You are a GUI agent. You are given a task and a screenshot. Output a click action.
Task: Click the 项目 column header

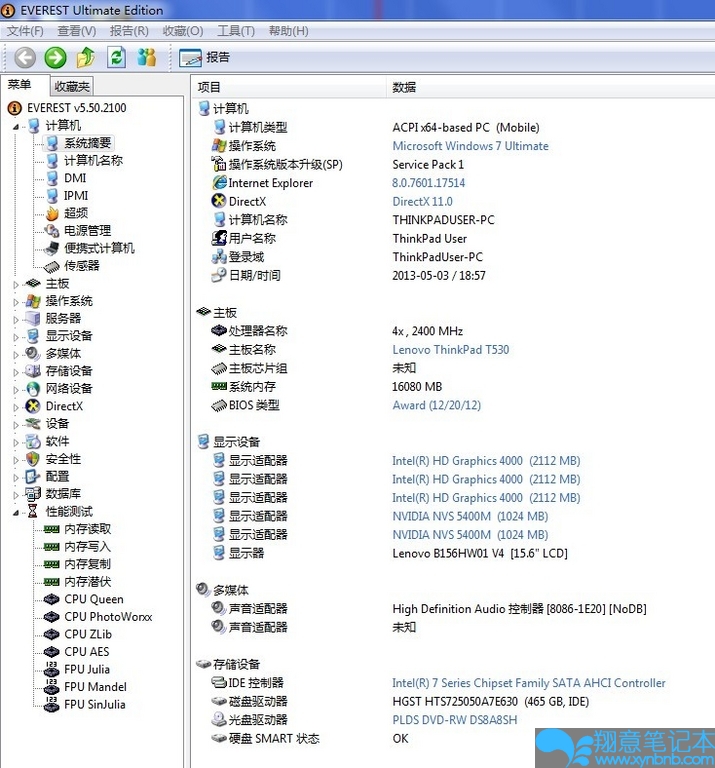click(x=289, y=87)
